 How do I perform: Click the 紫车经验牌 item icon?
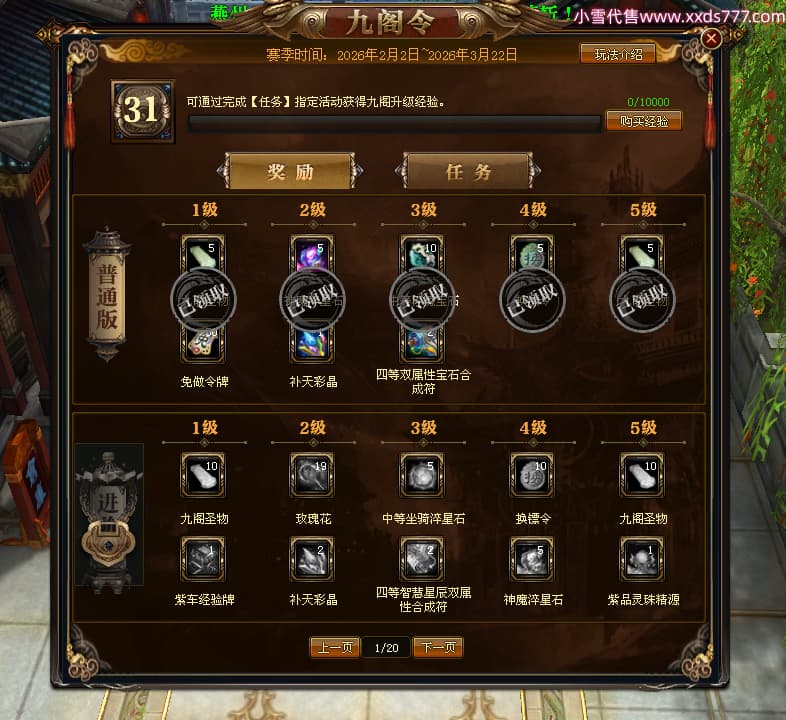(203, 559)
